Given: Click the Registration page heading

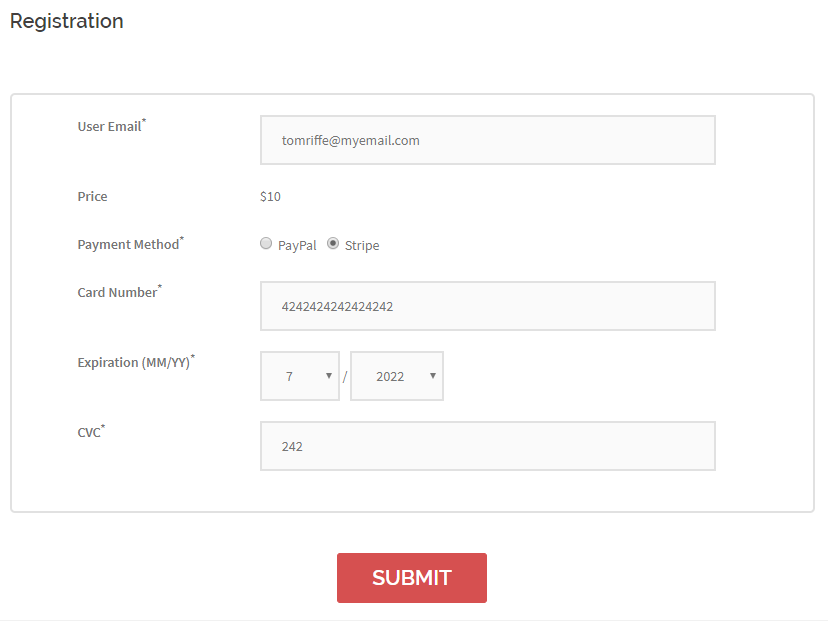Looking at the screenshot, I should point(67,21).
